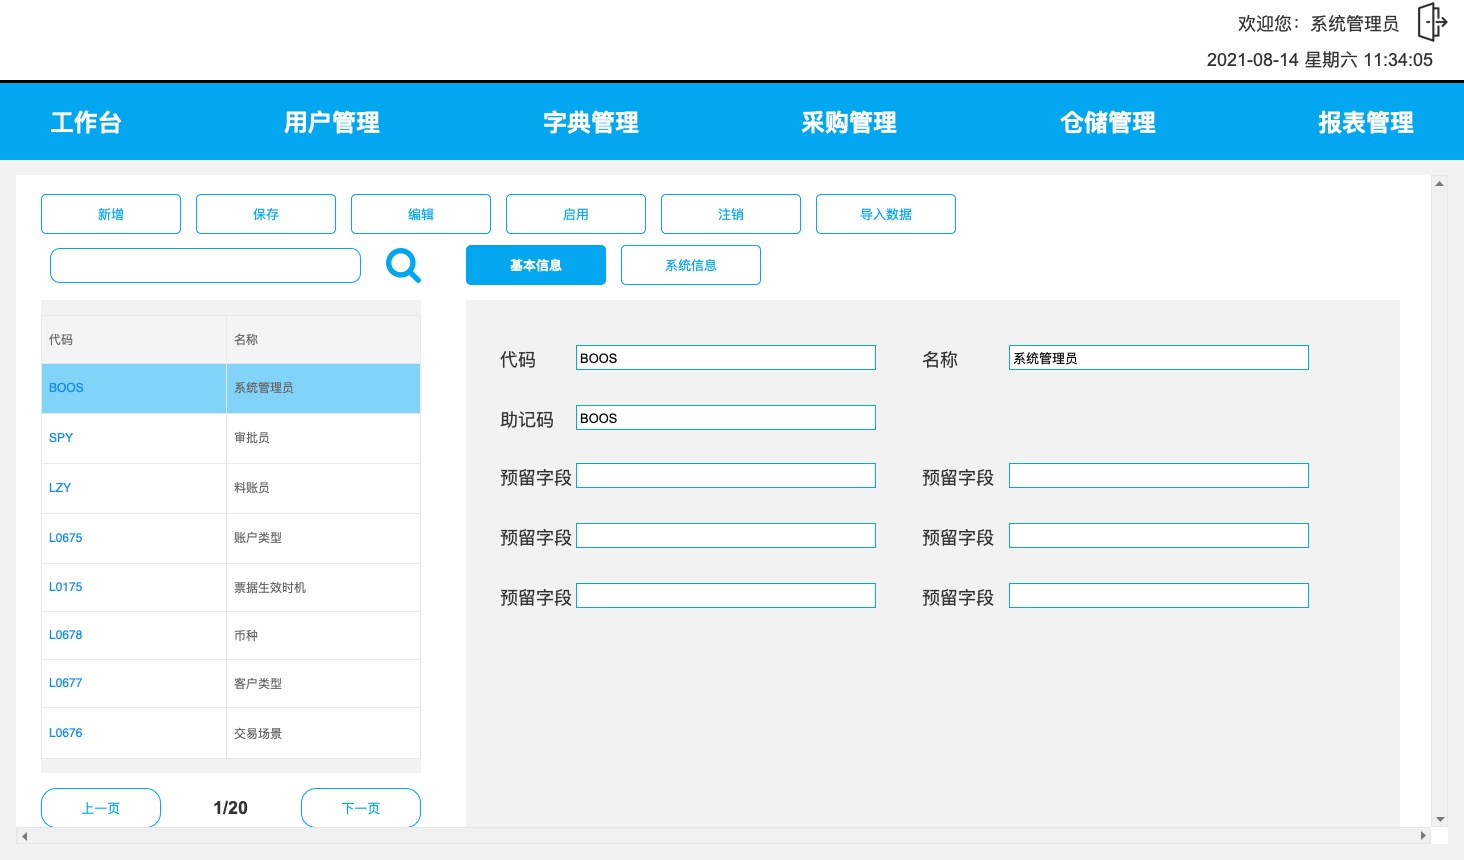Open the 采购管理 menu
The width and height of the screenshot is (1464, 860).
point(849,122)
